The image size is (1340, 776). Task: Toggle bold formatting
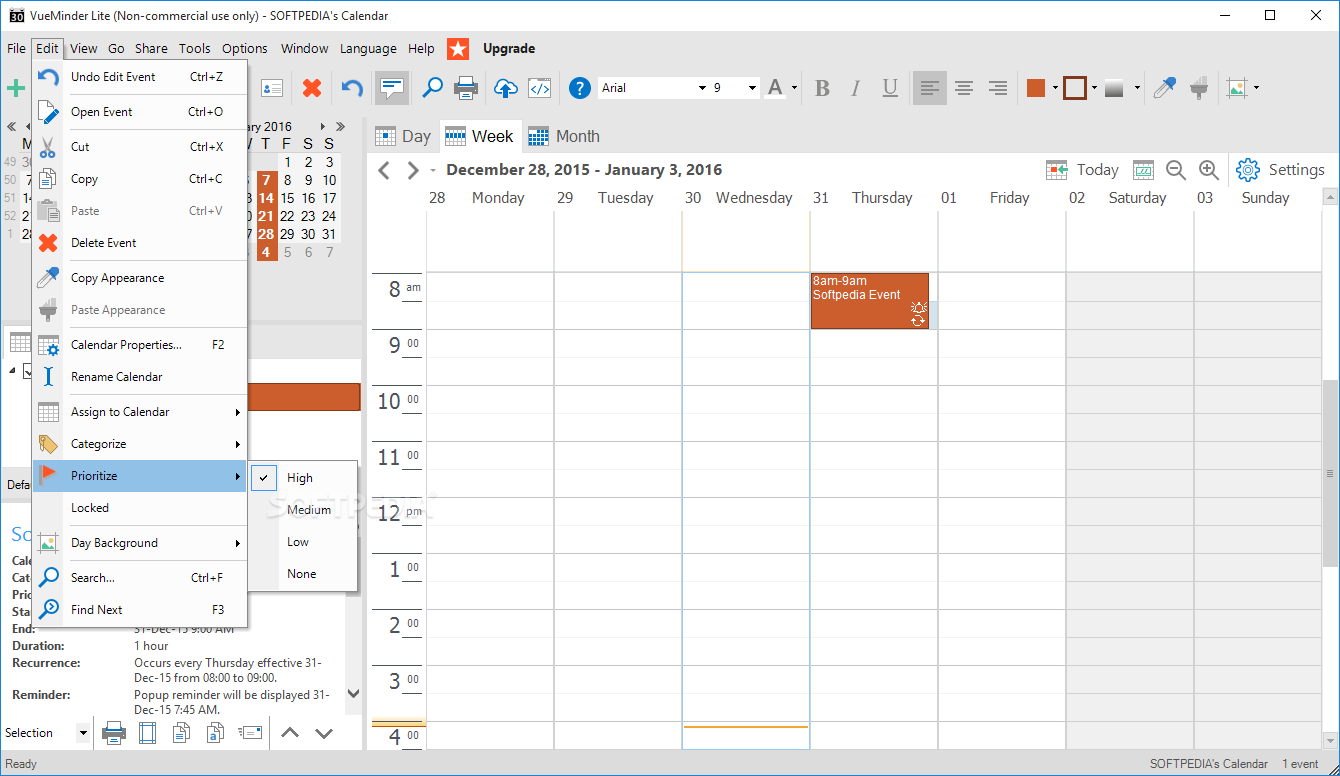(x=822, y=88)
